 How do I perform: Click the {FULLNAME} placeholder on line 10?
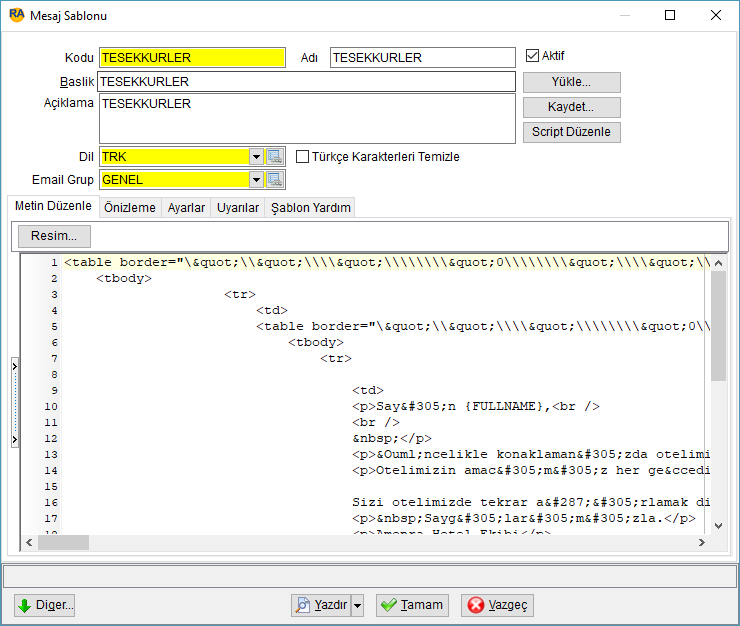505,406
